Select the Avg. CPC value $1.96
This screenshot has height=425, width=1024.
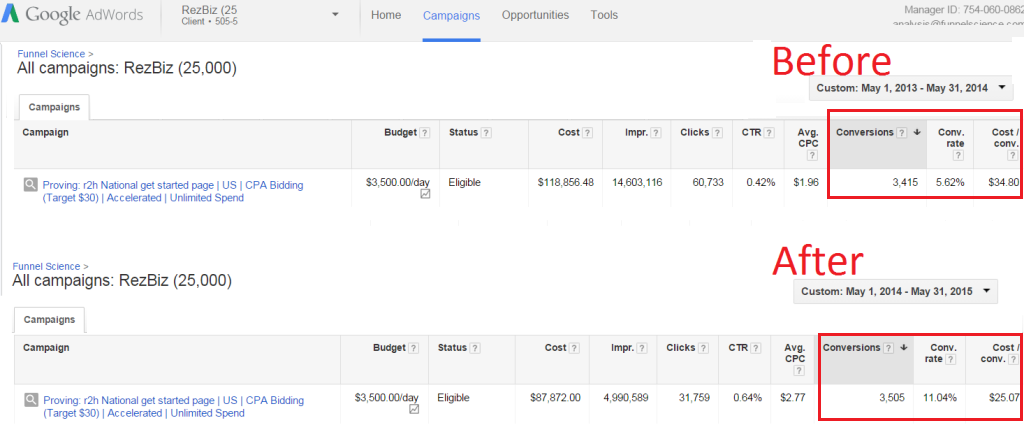805,183
